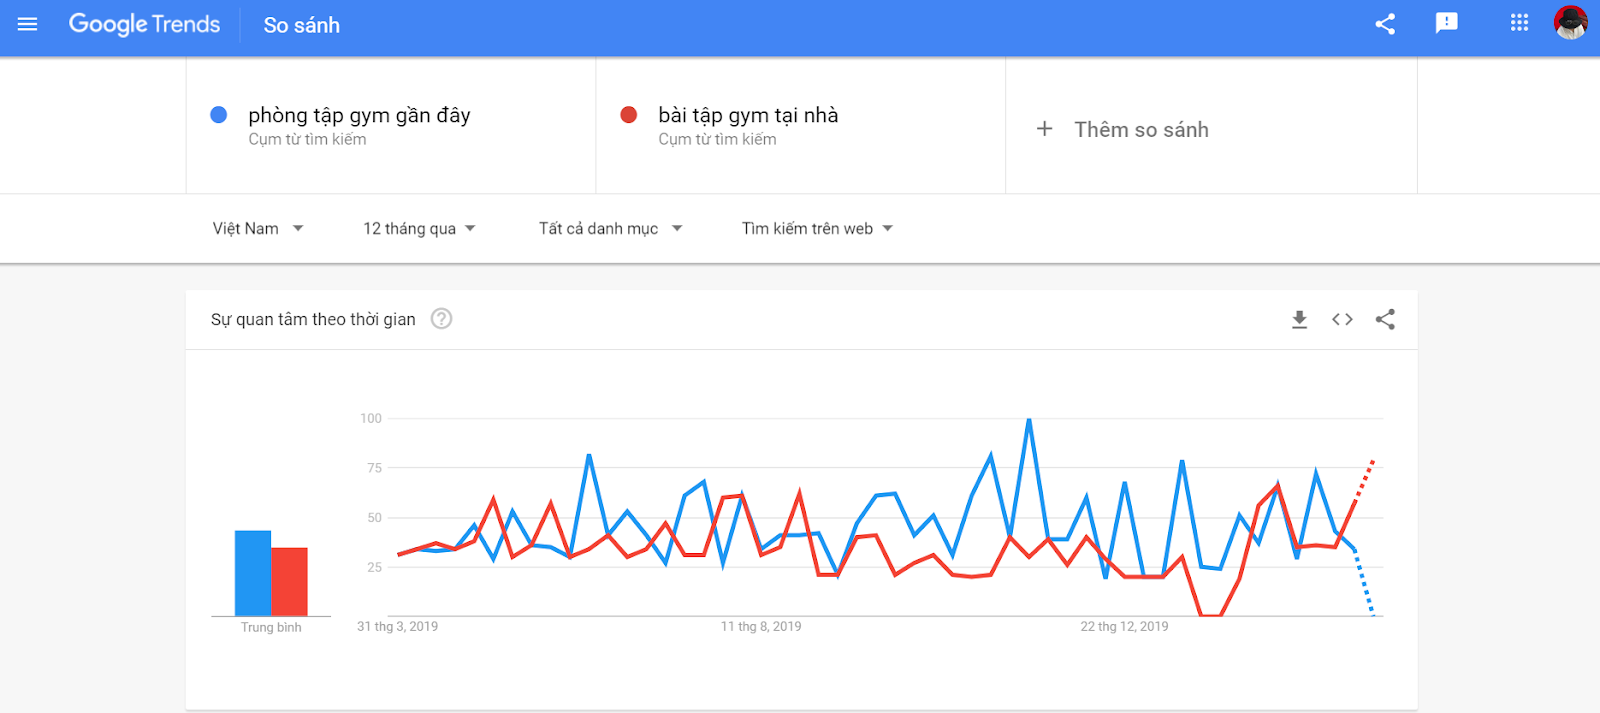Click the embed code icon
Screen dimensions: 1600x713
click(x=1342, y=319)
